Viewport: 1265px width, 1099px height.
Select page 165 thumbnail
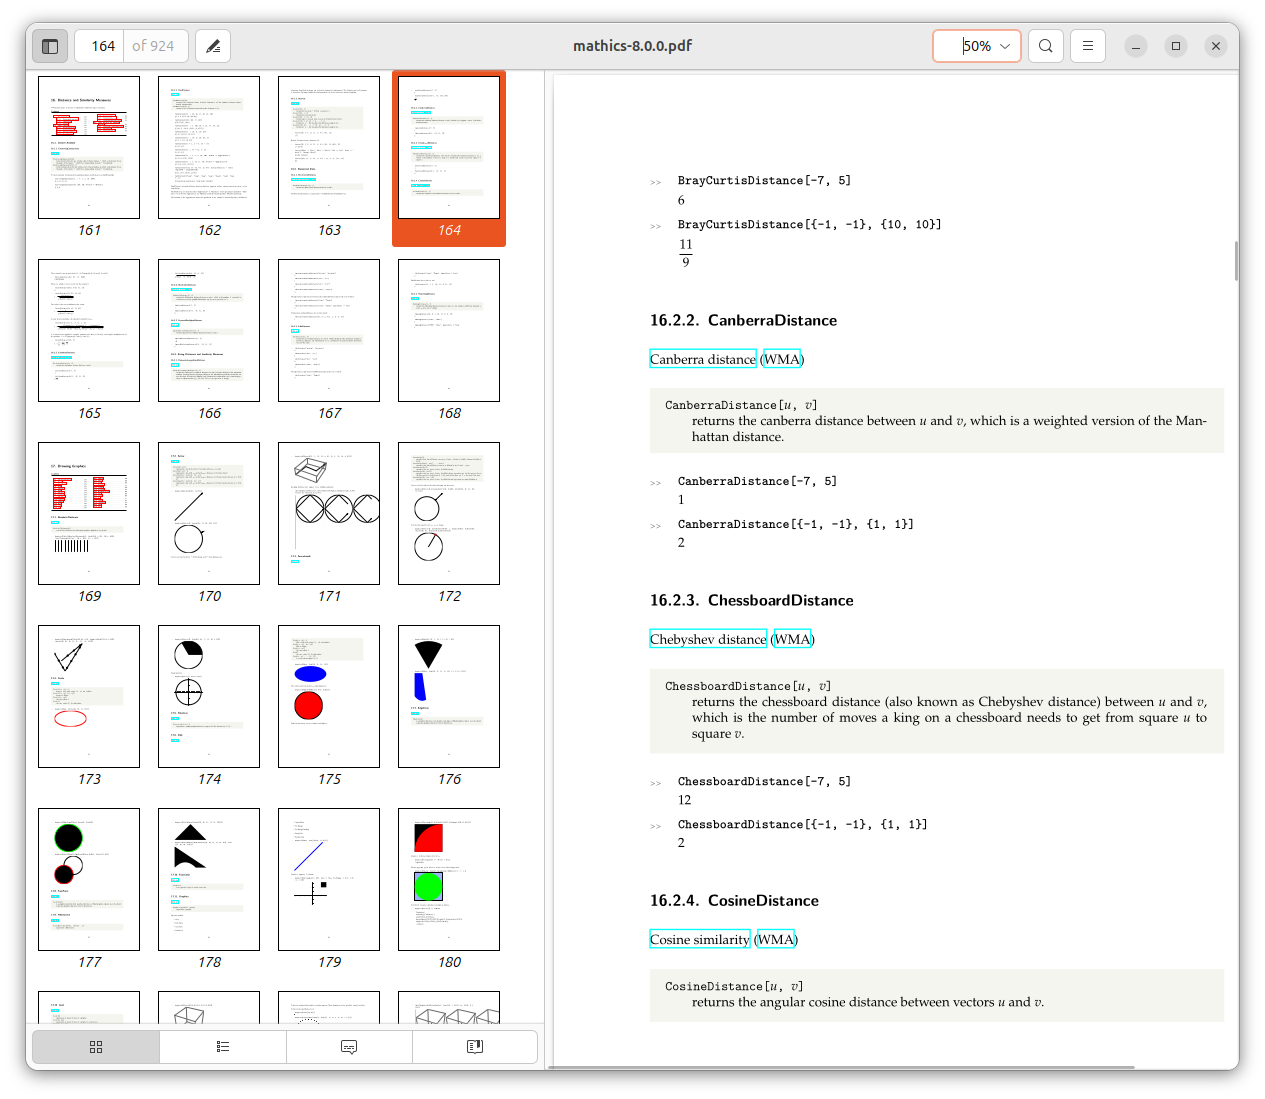point(89,331)
